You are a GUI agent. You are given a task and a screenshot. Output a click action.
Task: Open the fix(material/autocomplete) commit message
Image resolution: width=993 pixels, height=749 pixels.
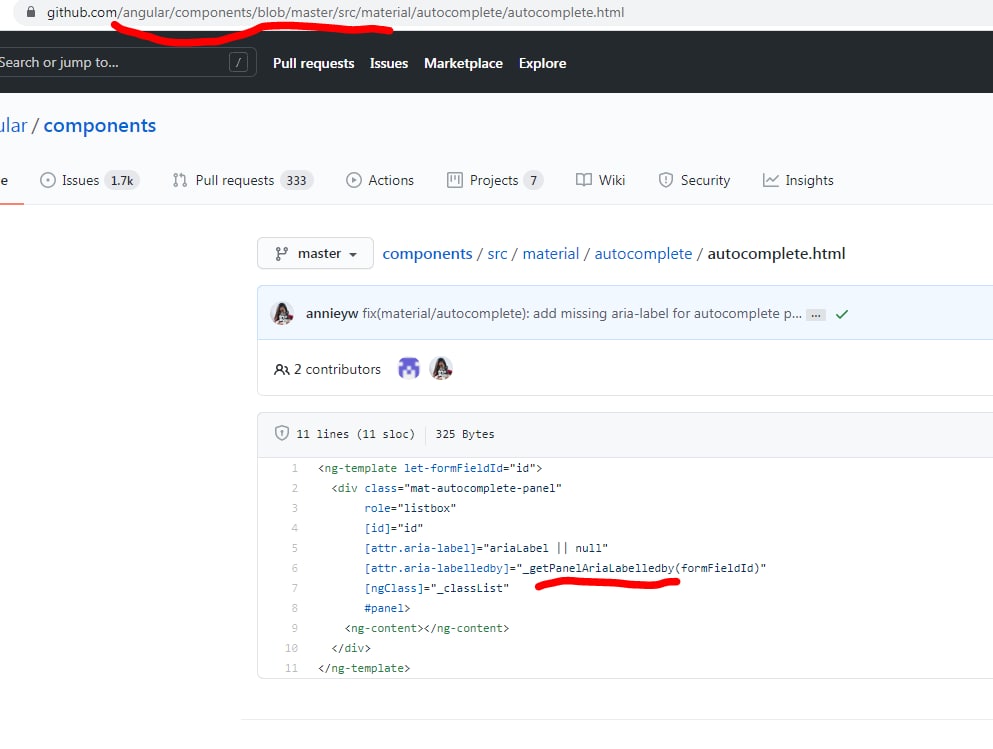coord(582,313)
